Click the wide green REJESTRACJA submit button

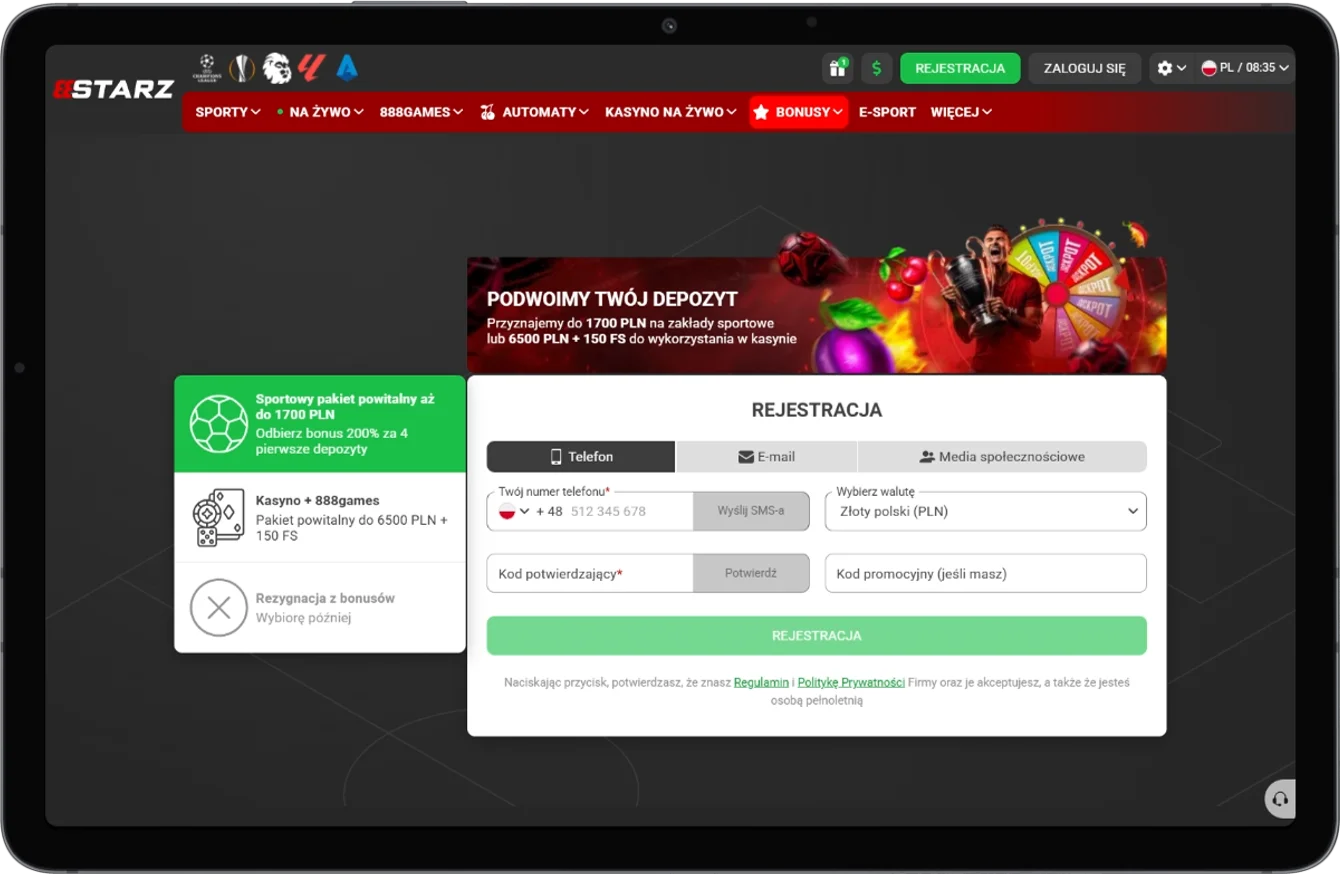[x=816, y=636]
